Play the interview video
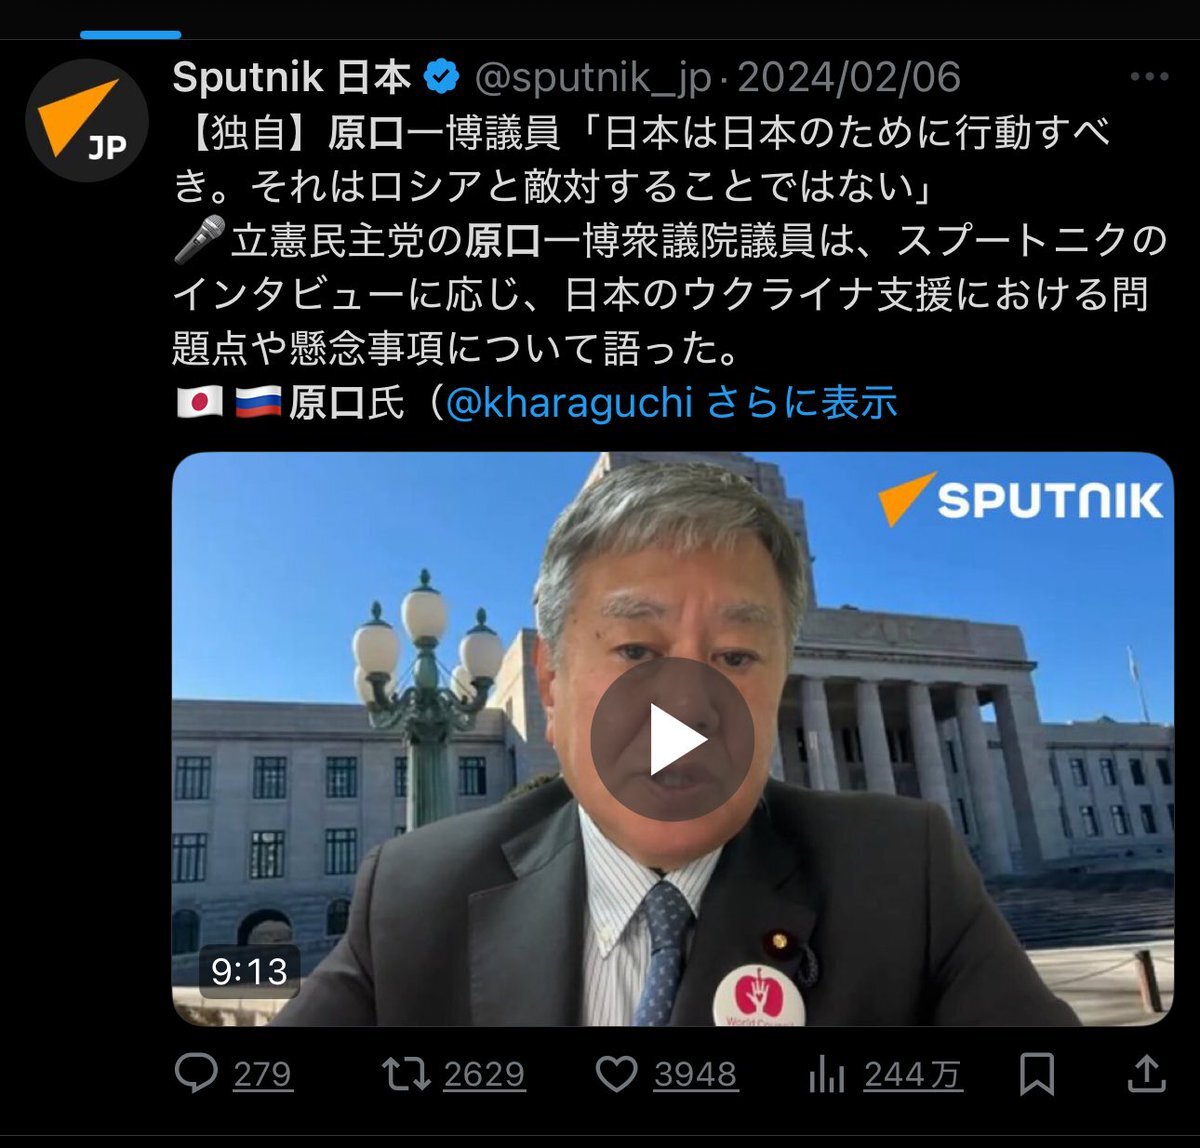This screenshot has width=1200, height=1148. click(672, 739)
